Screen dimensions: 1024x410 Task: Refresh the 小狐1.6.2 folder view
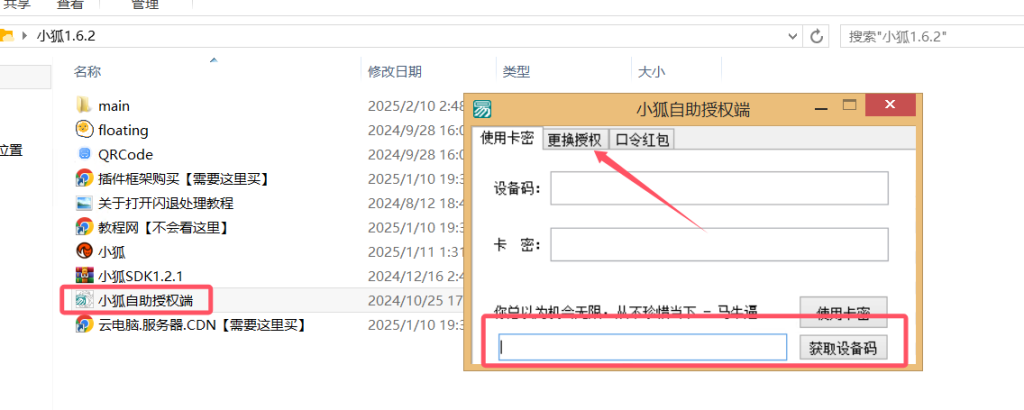(816, 36)
